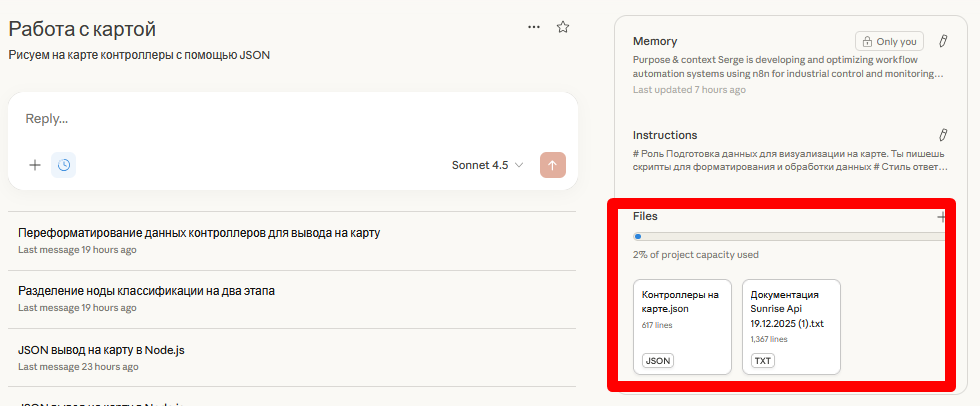The image size is (980, 406).
Task: Open the "Контроллеры на карте.json" file card
Action: tap(682, 327)
